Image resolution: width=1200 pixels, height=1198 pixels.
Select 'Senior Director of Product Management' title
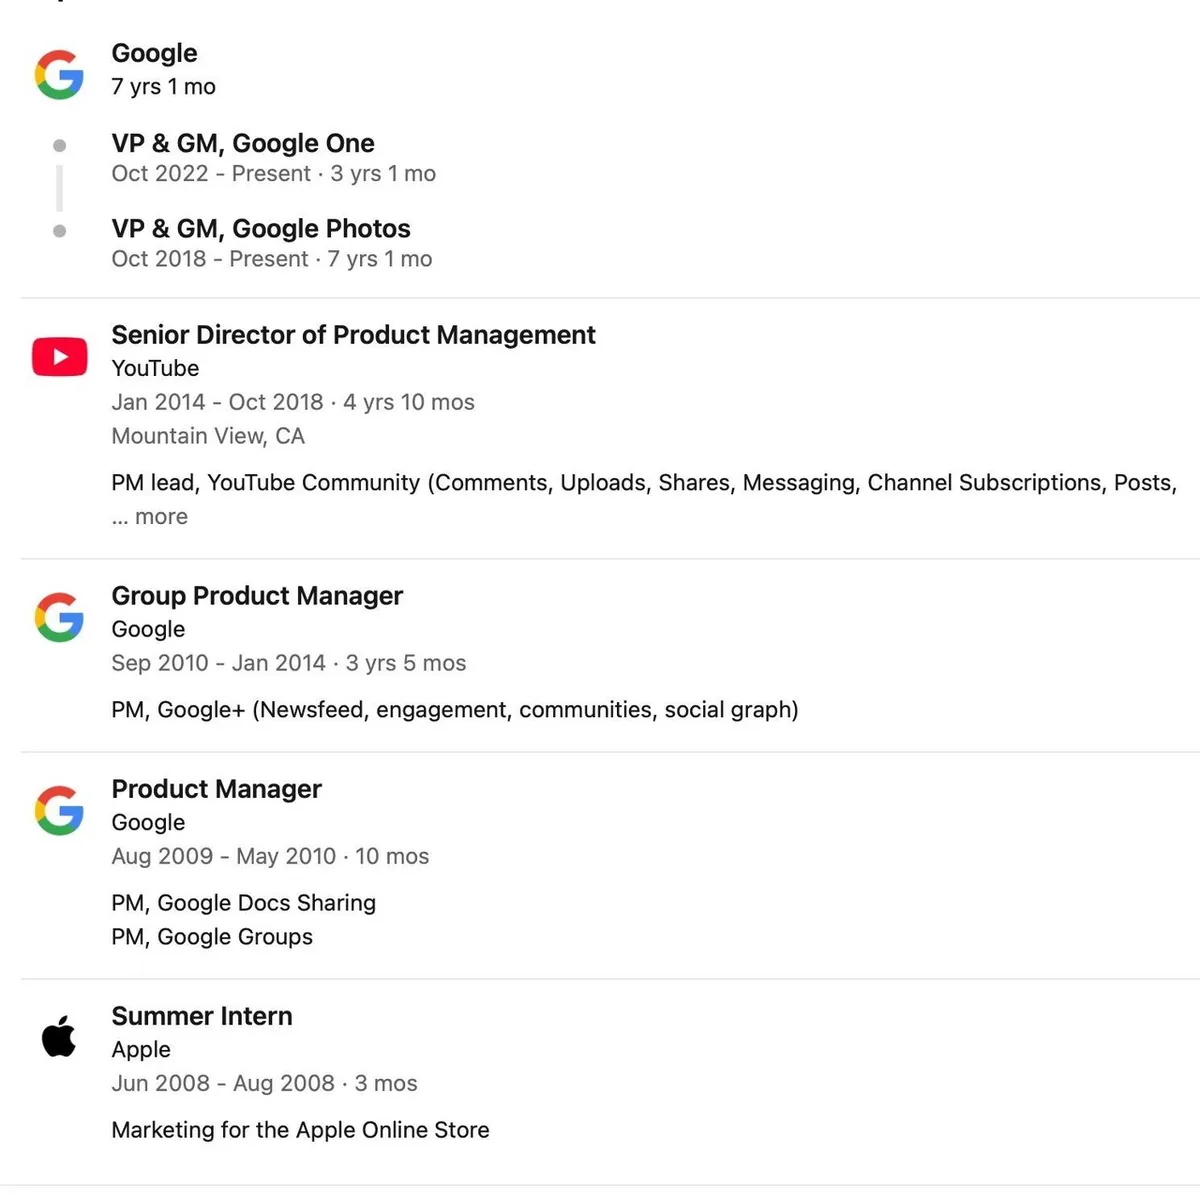click(x=353, y=335)
